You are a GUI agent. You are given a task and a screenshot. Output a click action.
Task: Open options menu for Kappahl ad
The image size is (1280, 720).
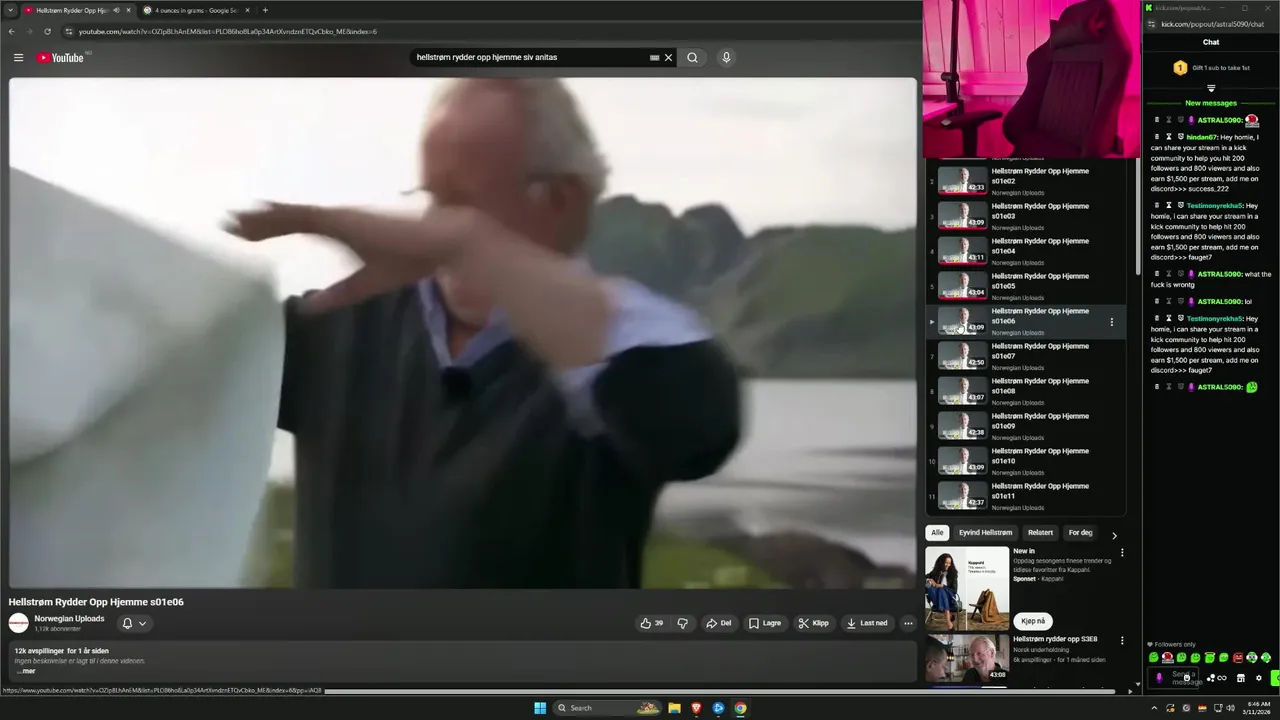(1122, 552)
